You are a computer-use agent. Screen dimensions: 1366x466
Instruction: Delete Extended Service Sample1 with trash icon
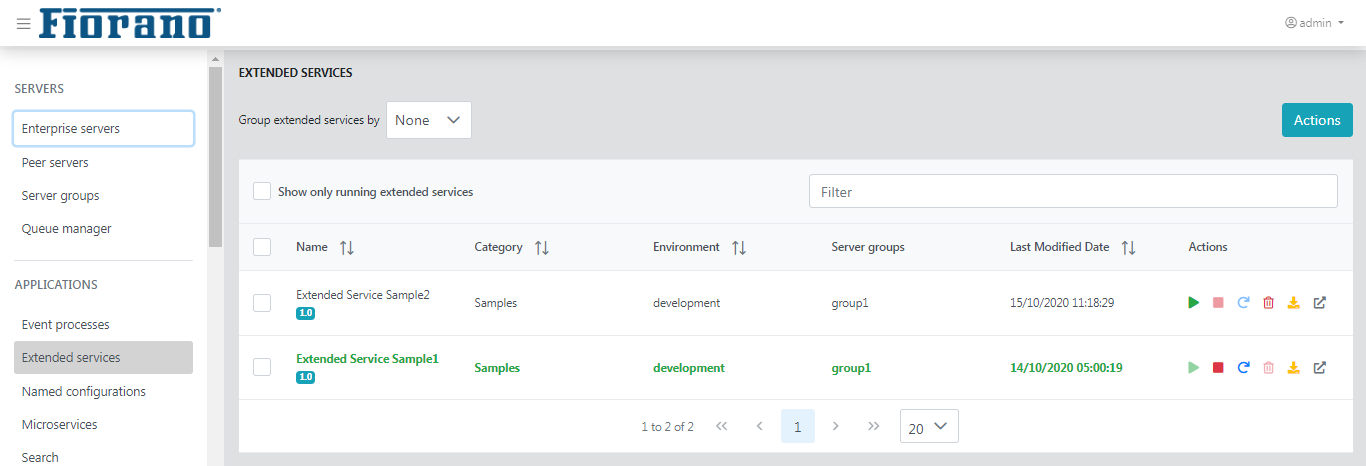pos(1268,368)
